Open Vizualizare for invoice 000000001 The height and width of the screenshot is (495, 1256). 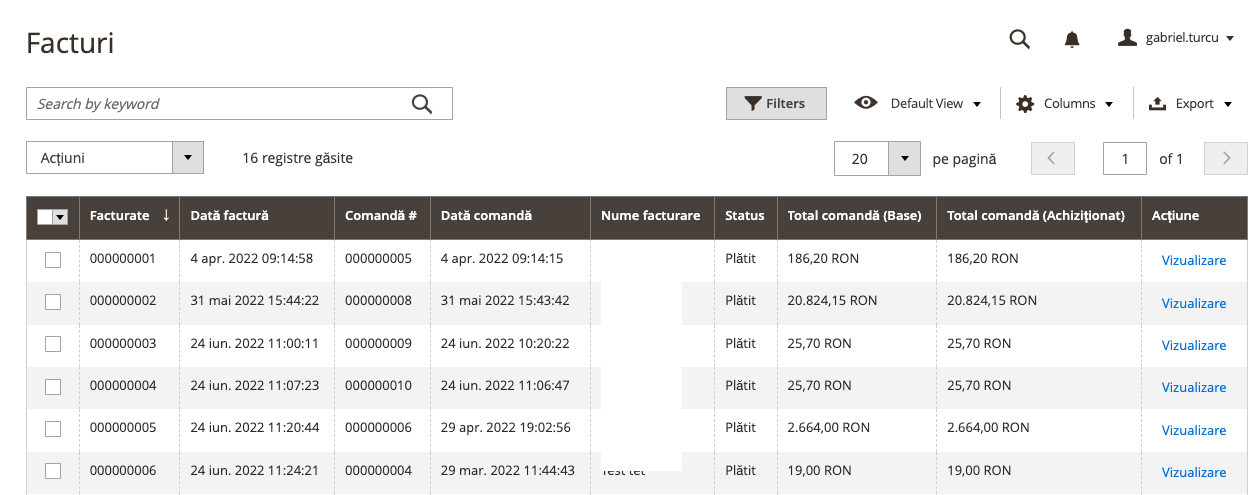[x=1193, y=261]
